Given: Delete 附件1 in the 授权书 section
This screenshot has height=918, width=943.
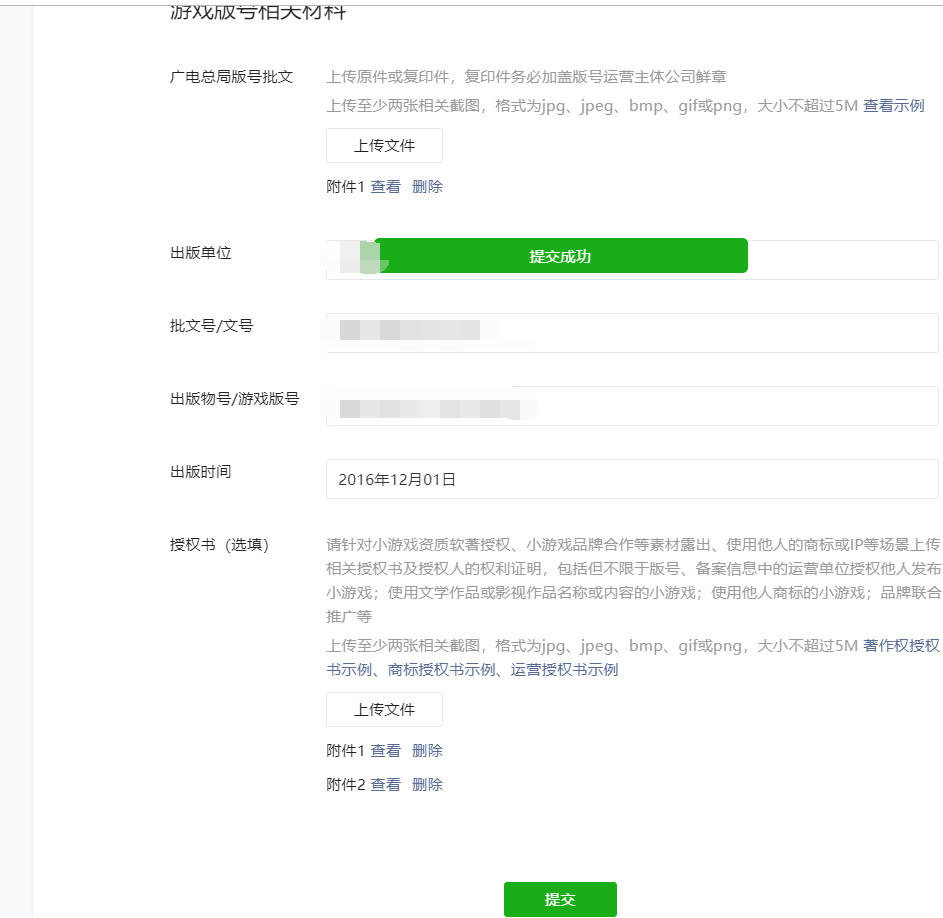Looking at the screenshot, I should pos(427,751).
